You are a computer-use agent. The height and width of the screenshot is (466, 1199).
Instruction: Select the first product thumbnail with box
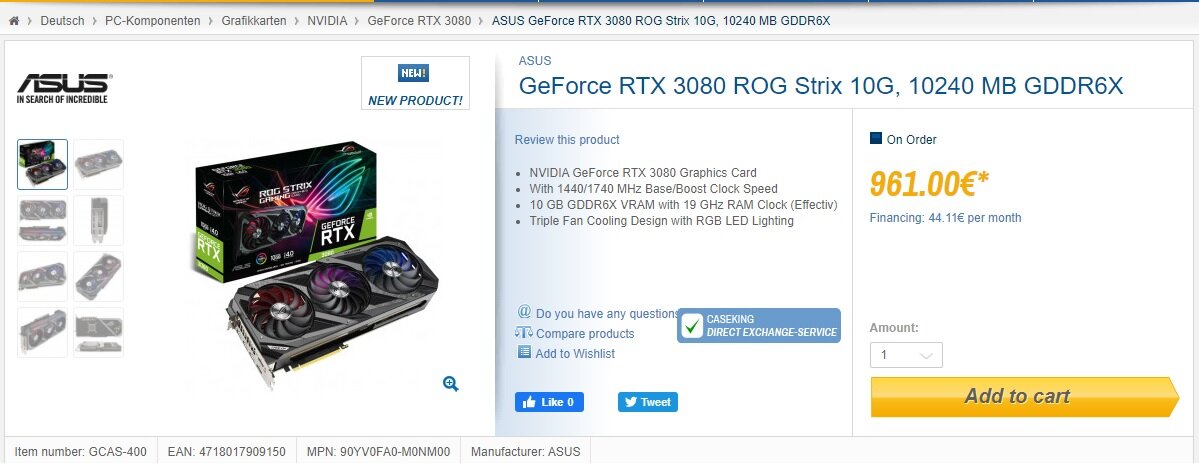[x=43, y=165]
